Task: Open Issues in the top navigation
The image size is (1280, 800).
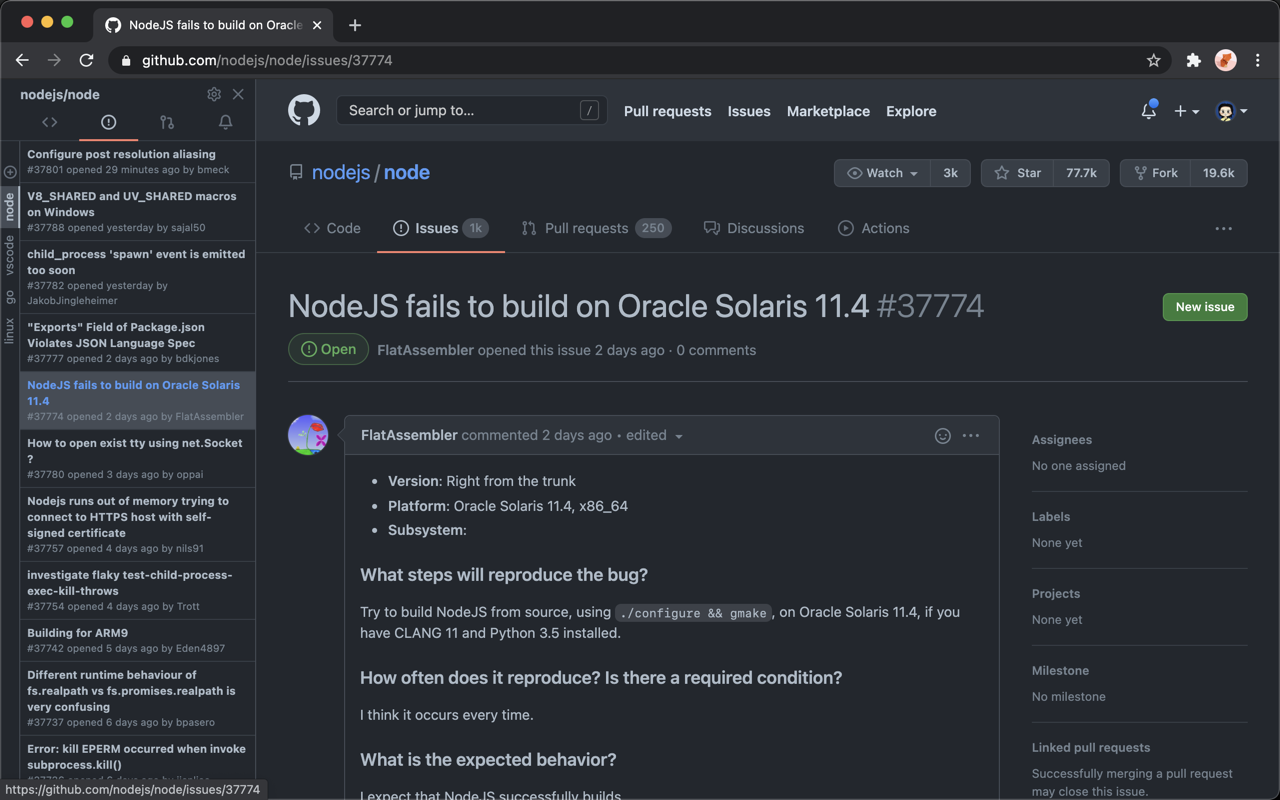Action: click(x=749, y=111)
